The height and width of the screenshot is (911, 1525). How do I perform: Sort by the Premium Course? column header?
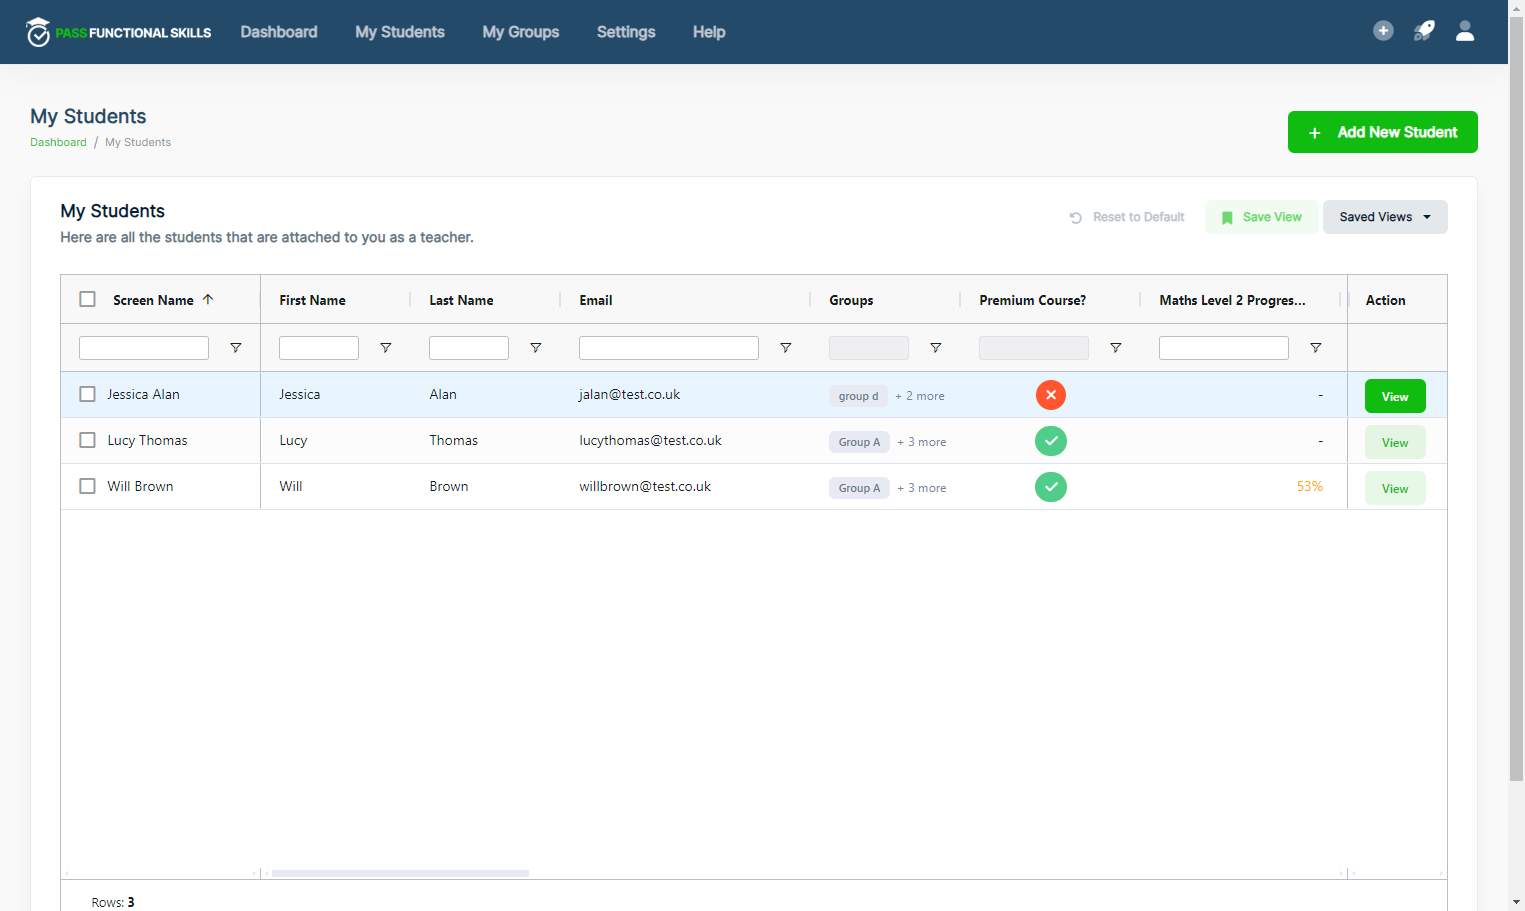[1032, 300]
